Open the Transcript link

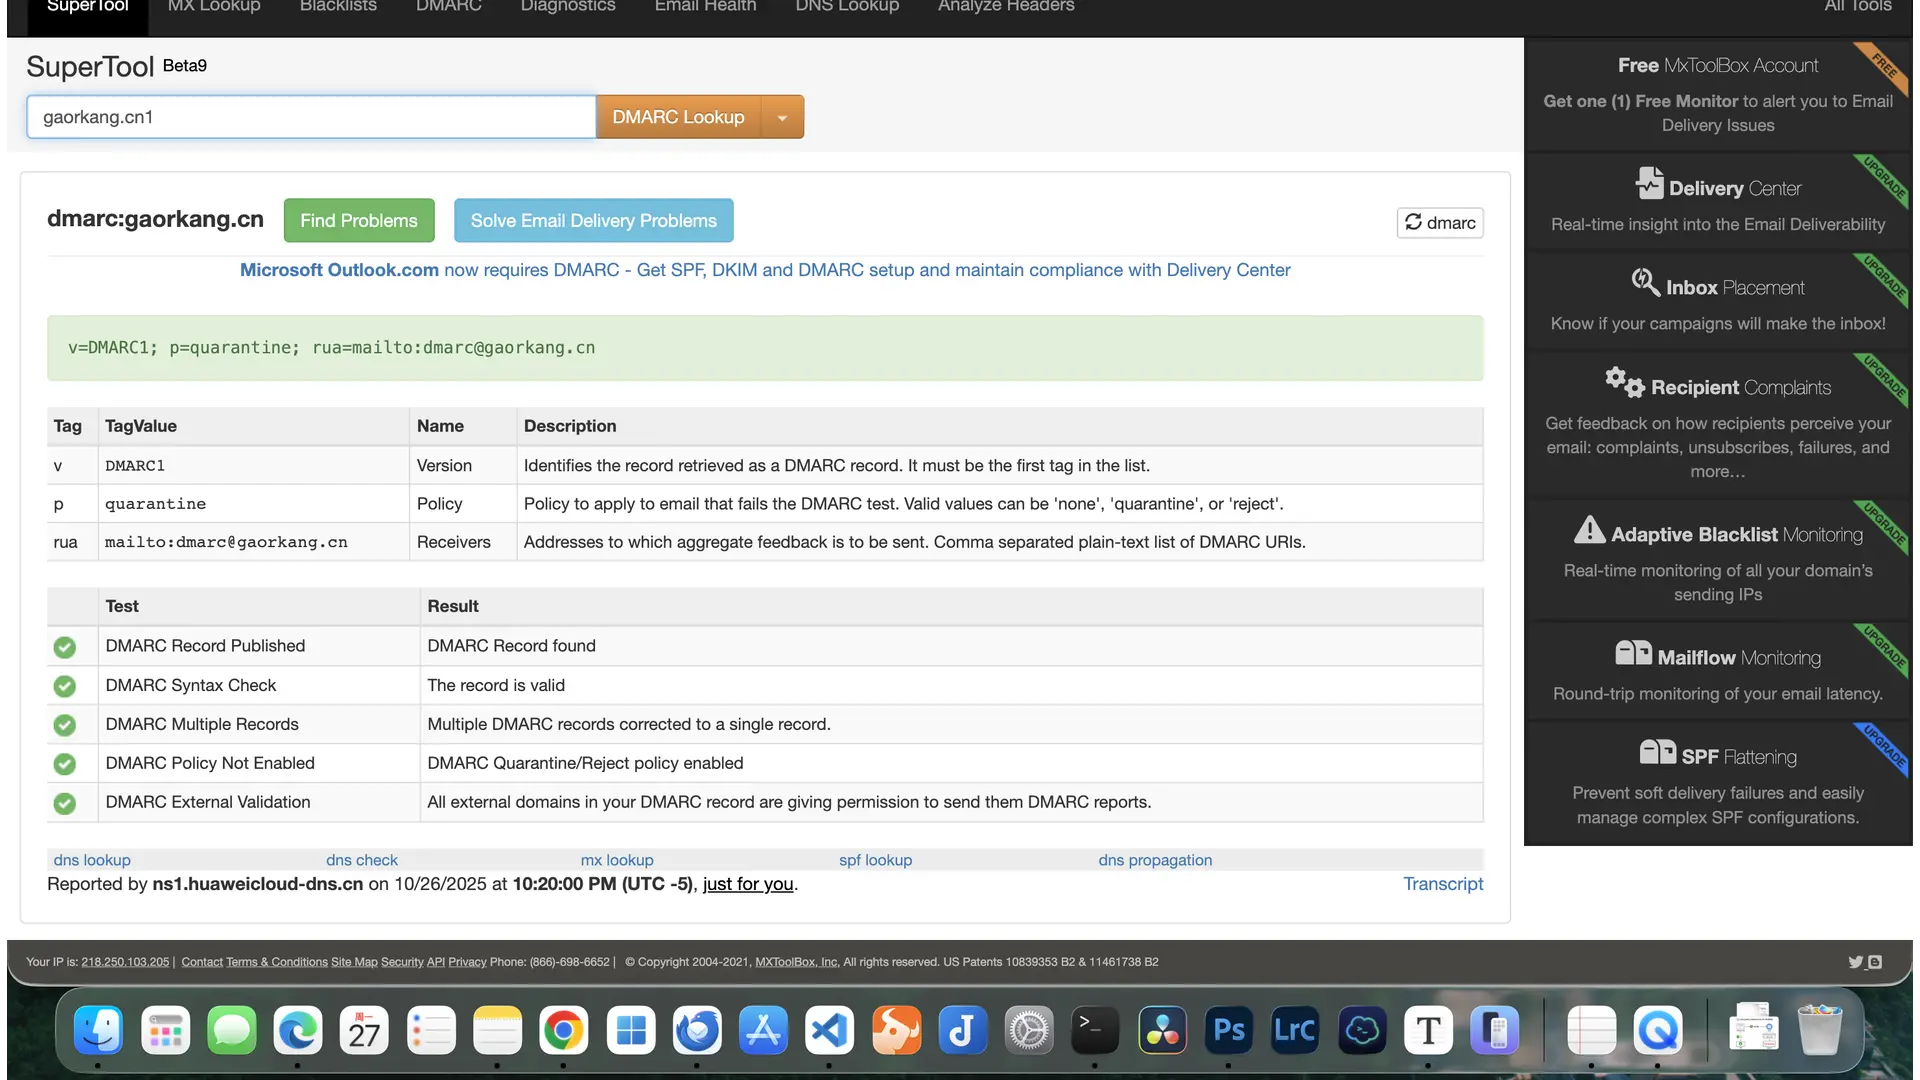tap(1442, 884)
